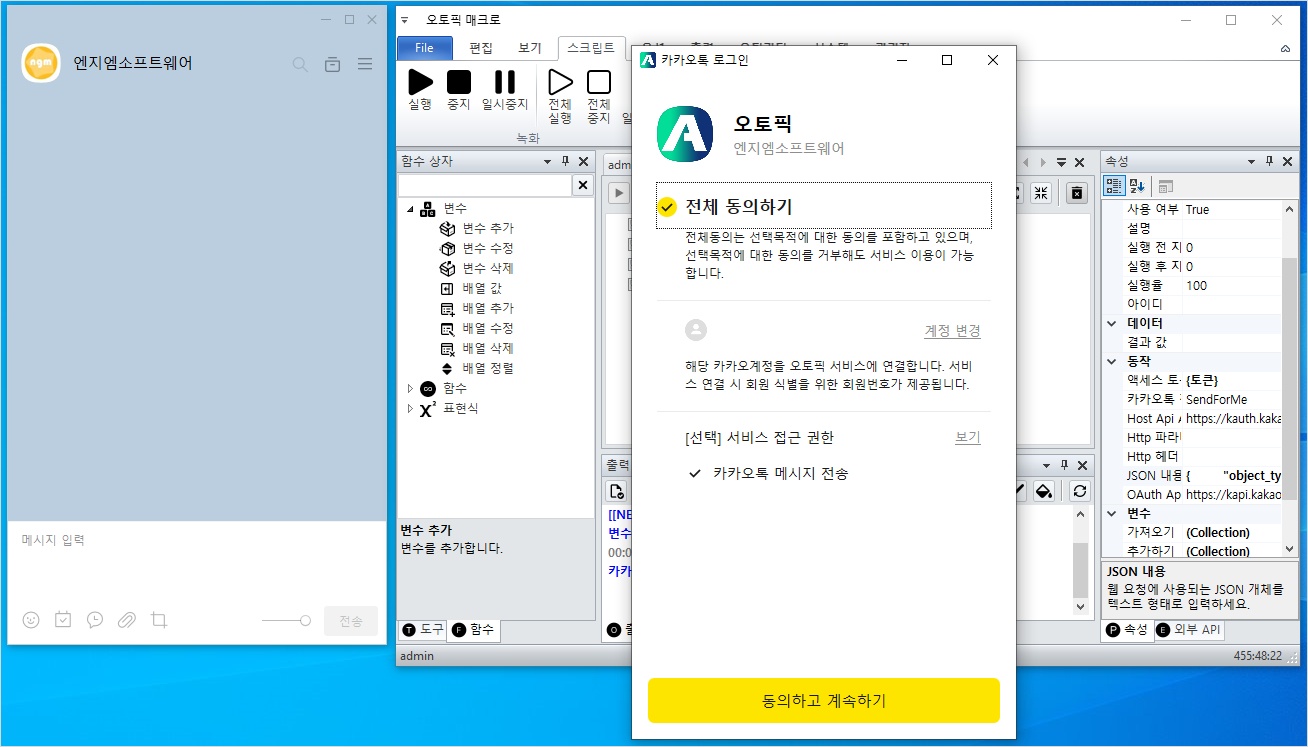Open the File ribbon tab
The height and width of the screenshot is (747, 1308).
[x=424, y=47]
